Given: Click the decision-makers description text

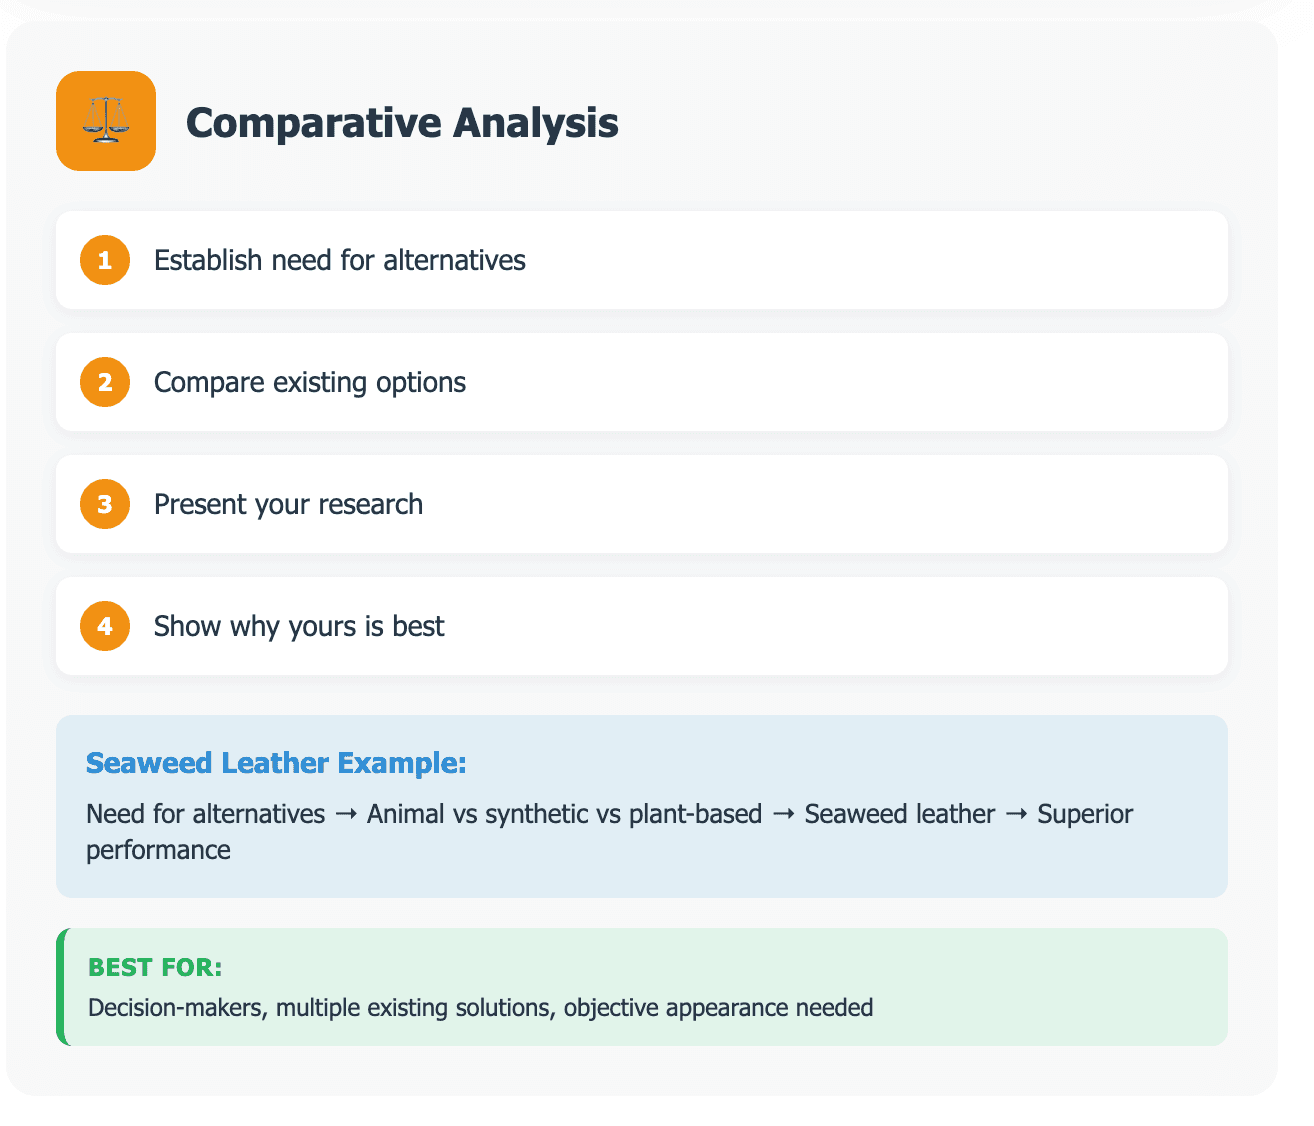Looking at the screenshot, I should coord(481,1007).
